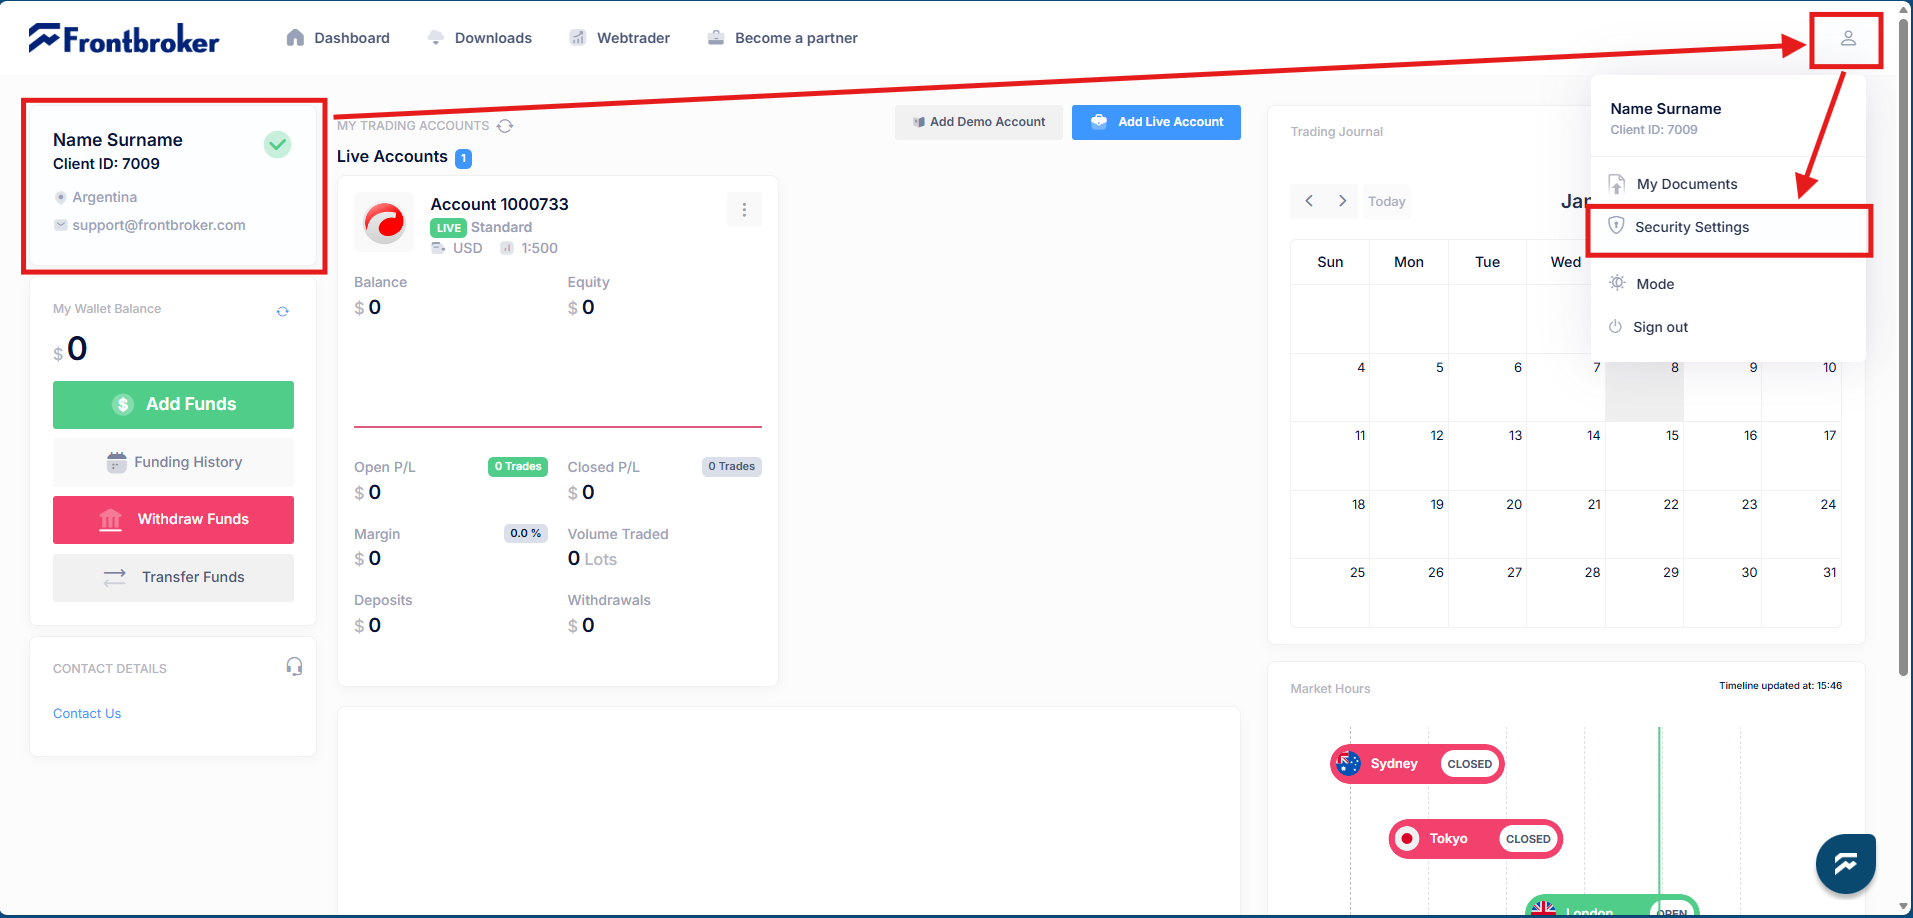Open the Account 1000733 three-dot menu
Image resolution: width=1913 pixels, height=918 pixels.
[744, 210]
